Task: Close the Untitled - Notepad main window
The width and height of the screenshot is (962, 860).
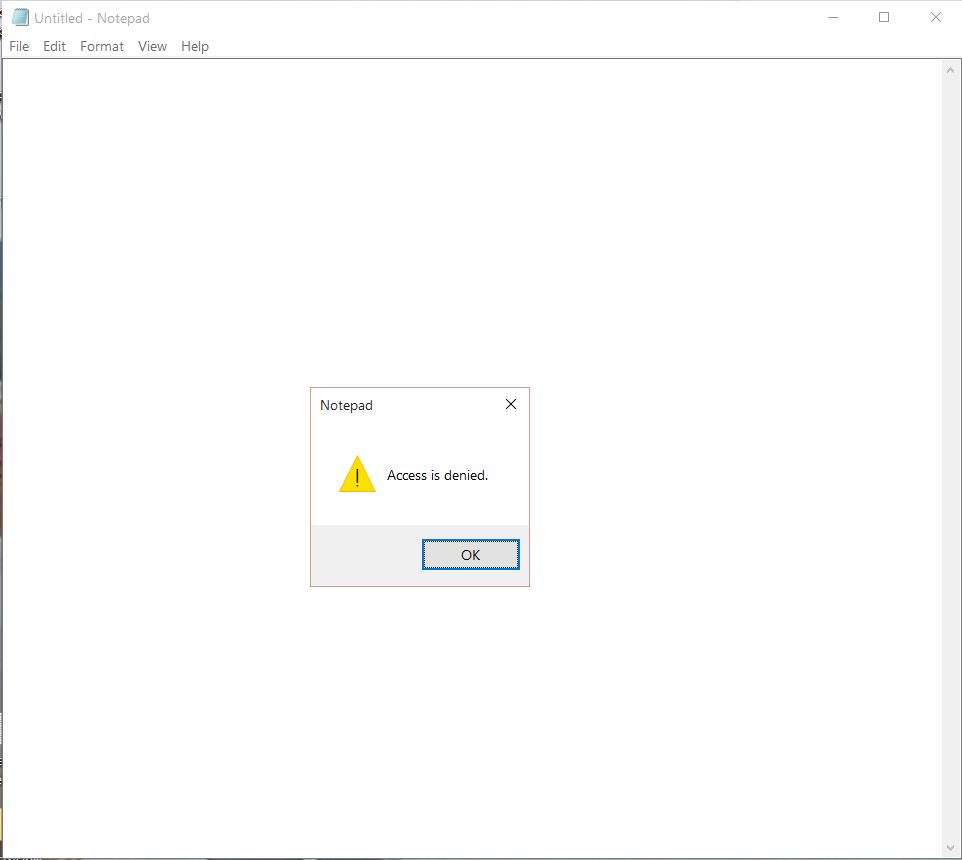Action: point(936,18)
